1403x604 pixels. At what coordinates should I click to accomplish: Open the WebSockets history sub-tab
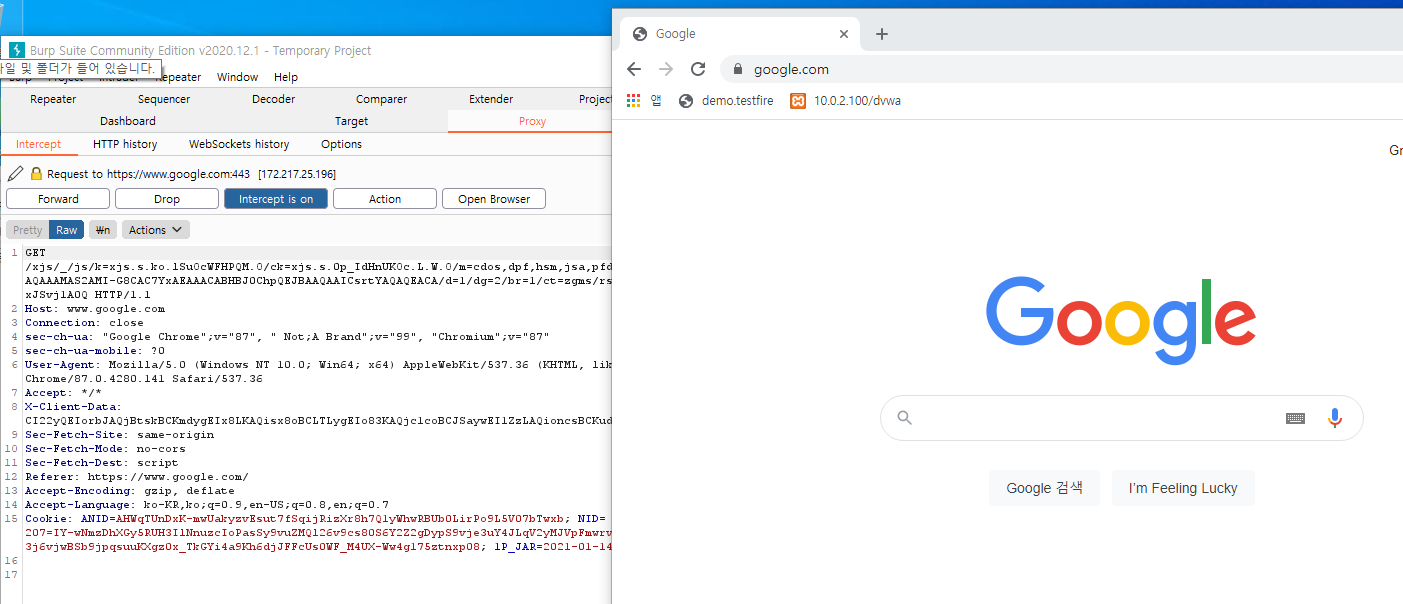click(239, 144)
